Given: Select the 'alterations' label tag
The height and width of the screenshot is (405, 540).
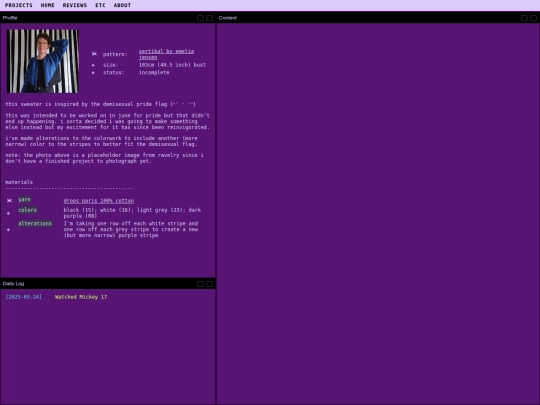Looking at the screenshot, I should [35, 224].
